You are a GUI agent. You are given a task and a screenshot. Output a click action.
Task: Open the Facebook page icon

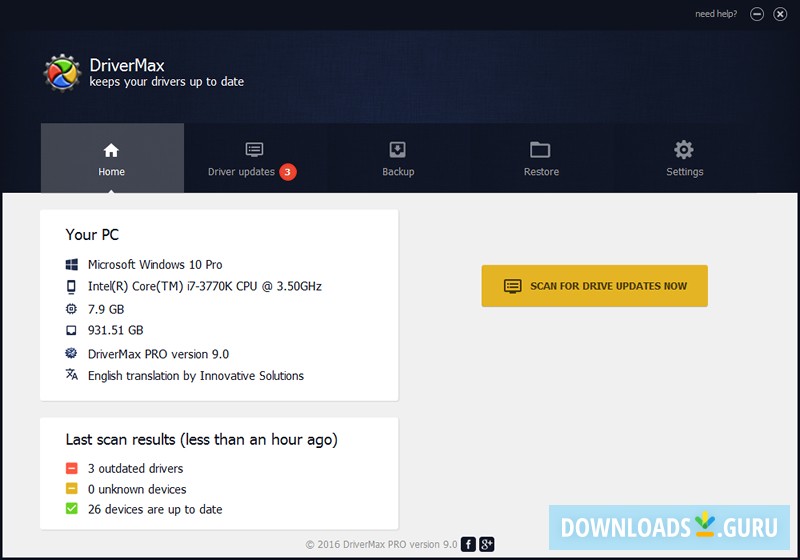click(468, 544)
